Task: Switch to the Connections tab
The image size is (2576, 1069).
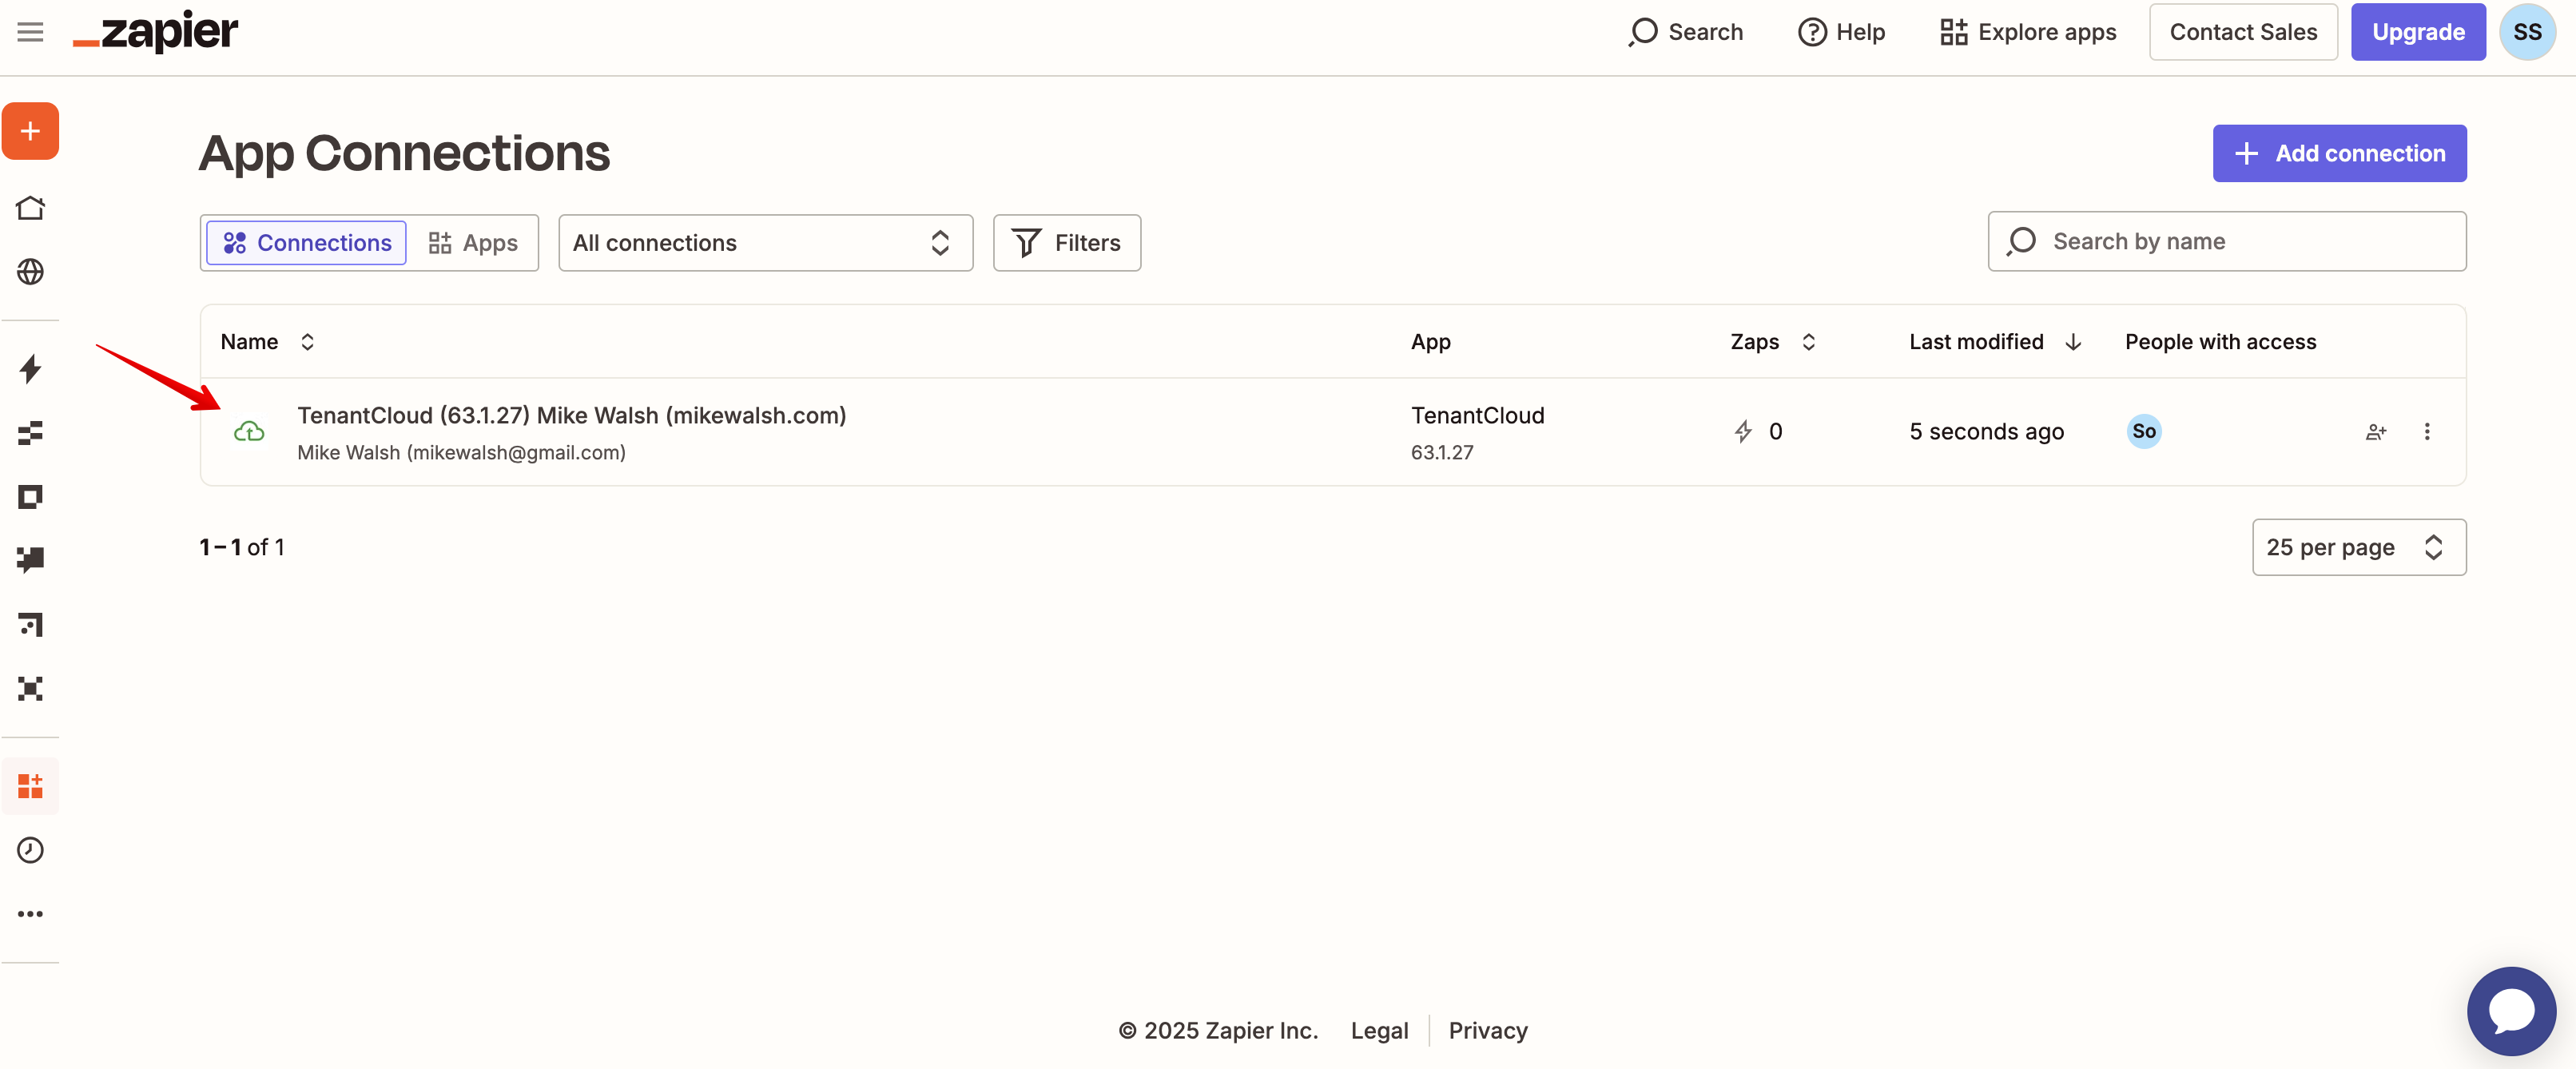Action: [306, 243]
